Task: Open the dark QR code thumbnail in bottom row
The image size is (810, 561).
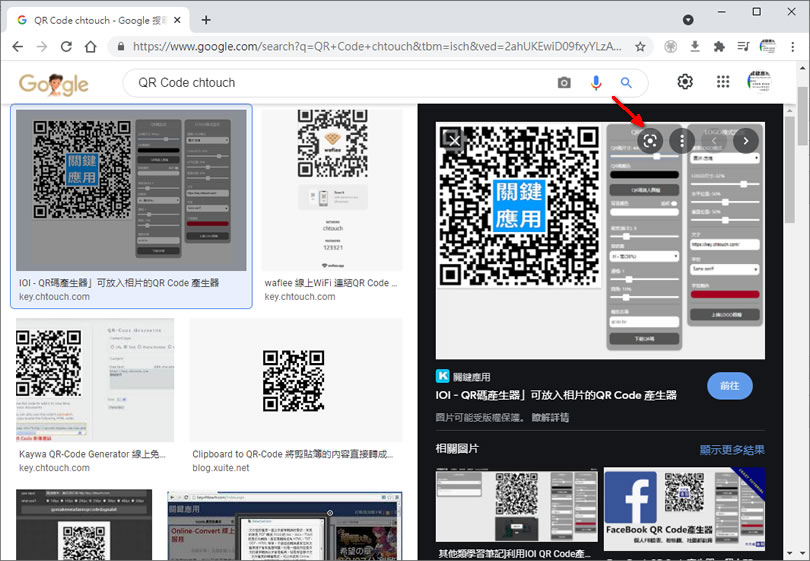Action: (x=84, y=525)
